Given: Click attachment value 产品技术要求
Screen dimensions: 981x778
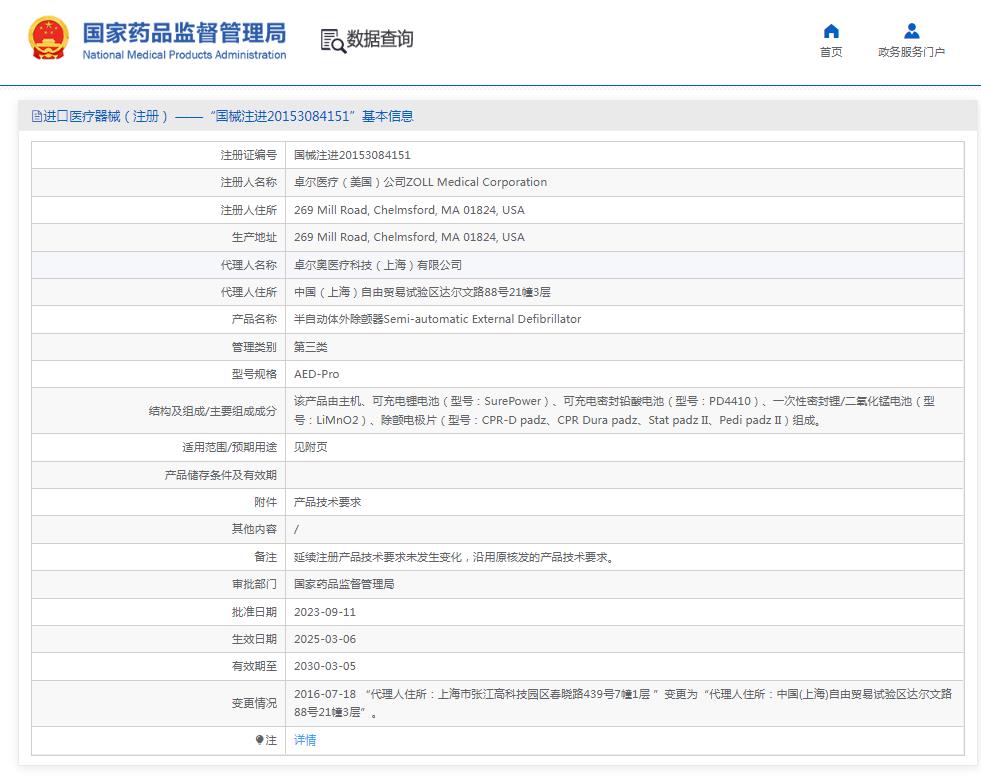Looking at the screenshot, I should pyautogui.click(x=328, y=502).
